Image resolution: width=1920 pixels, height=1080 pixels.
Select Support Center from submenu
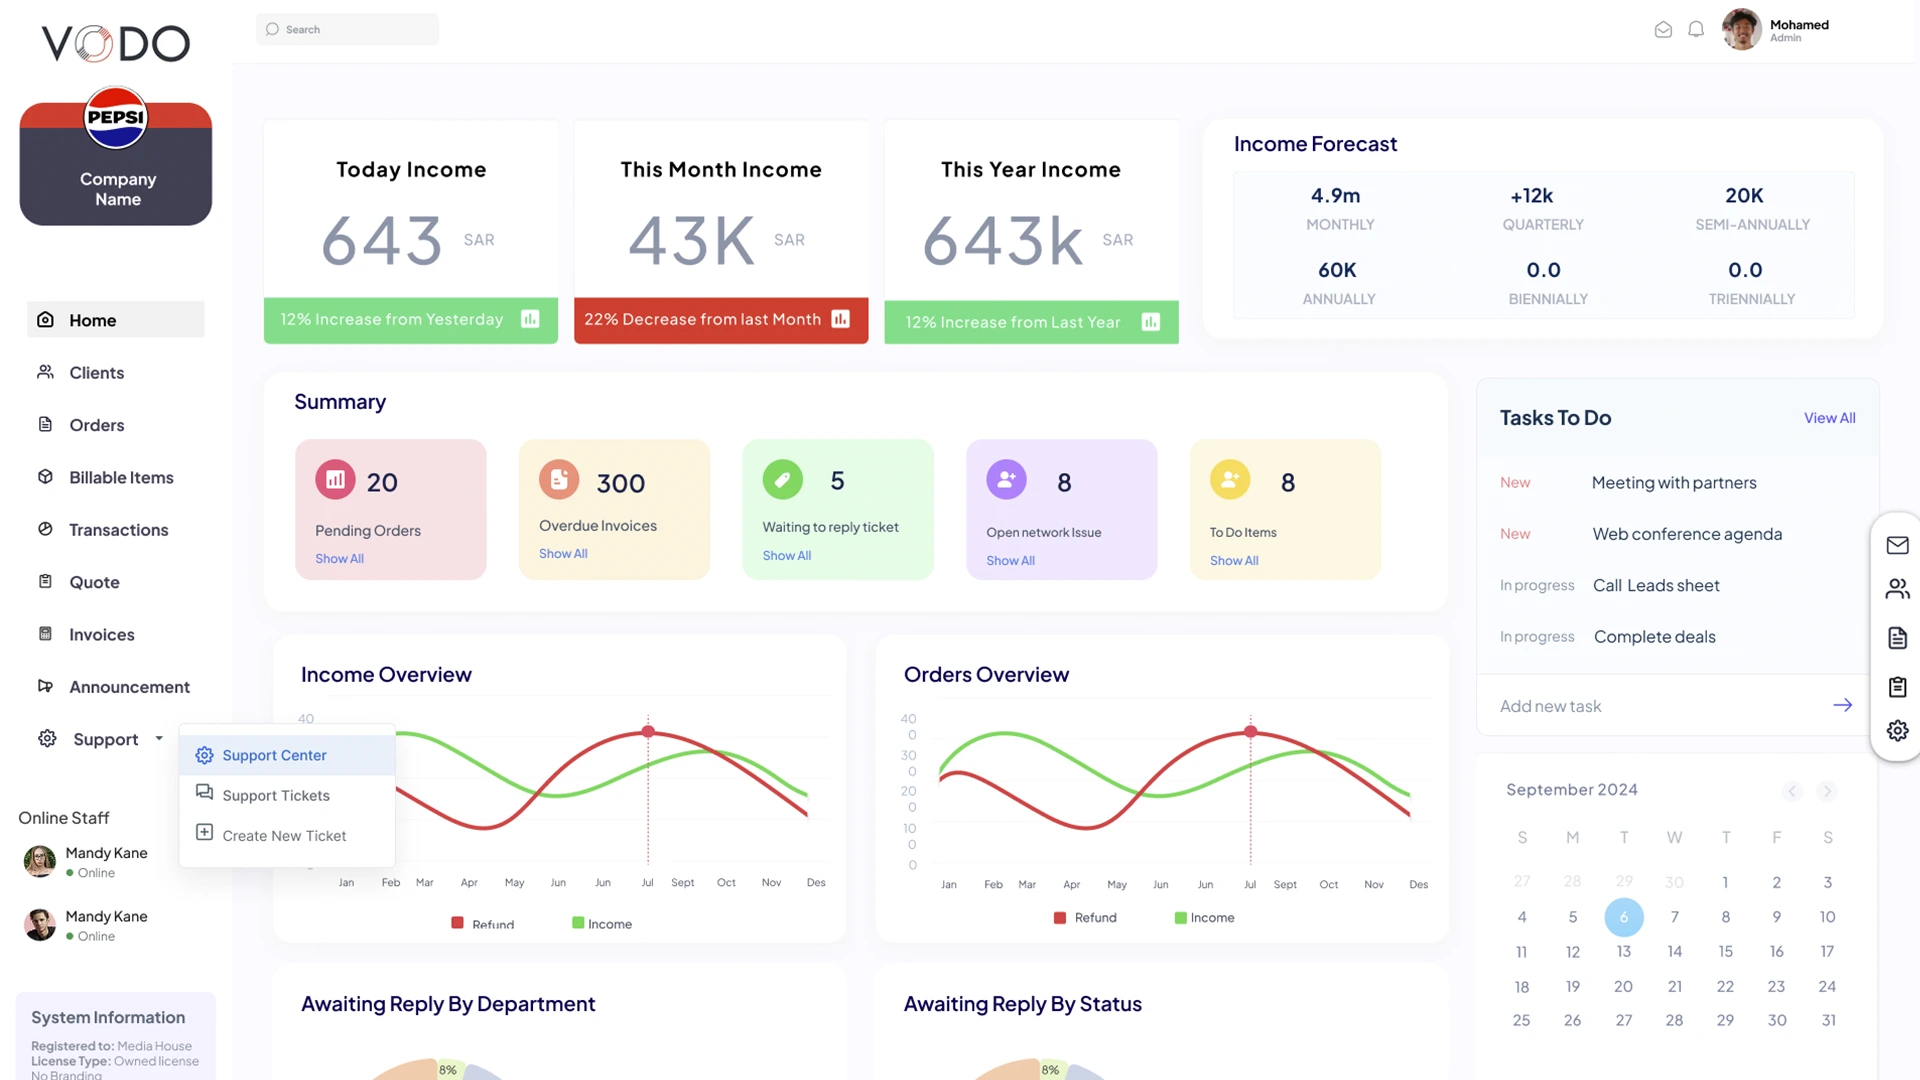(287, 755)
